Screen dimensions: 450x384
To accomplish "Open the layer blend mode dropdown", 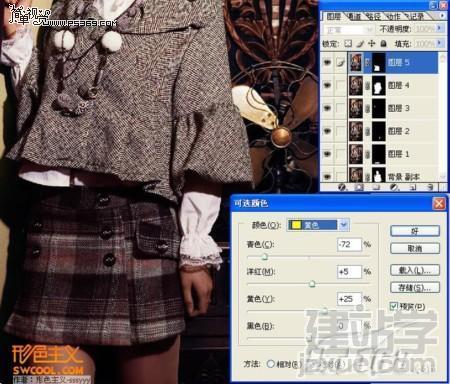I will pos(348,30).
